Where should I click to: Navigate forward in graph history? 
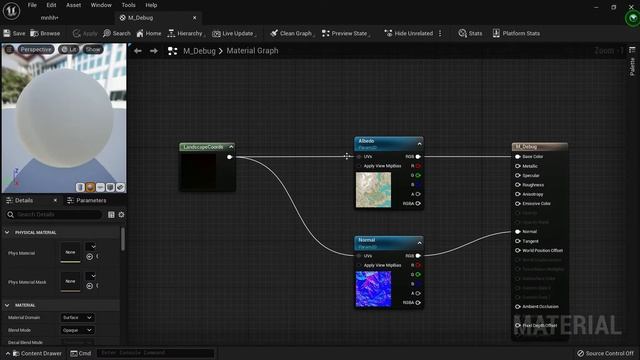[x=153, y=51]
